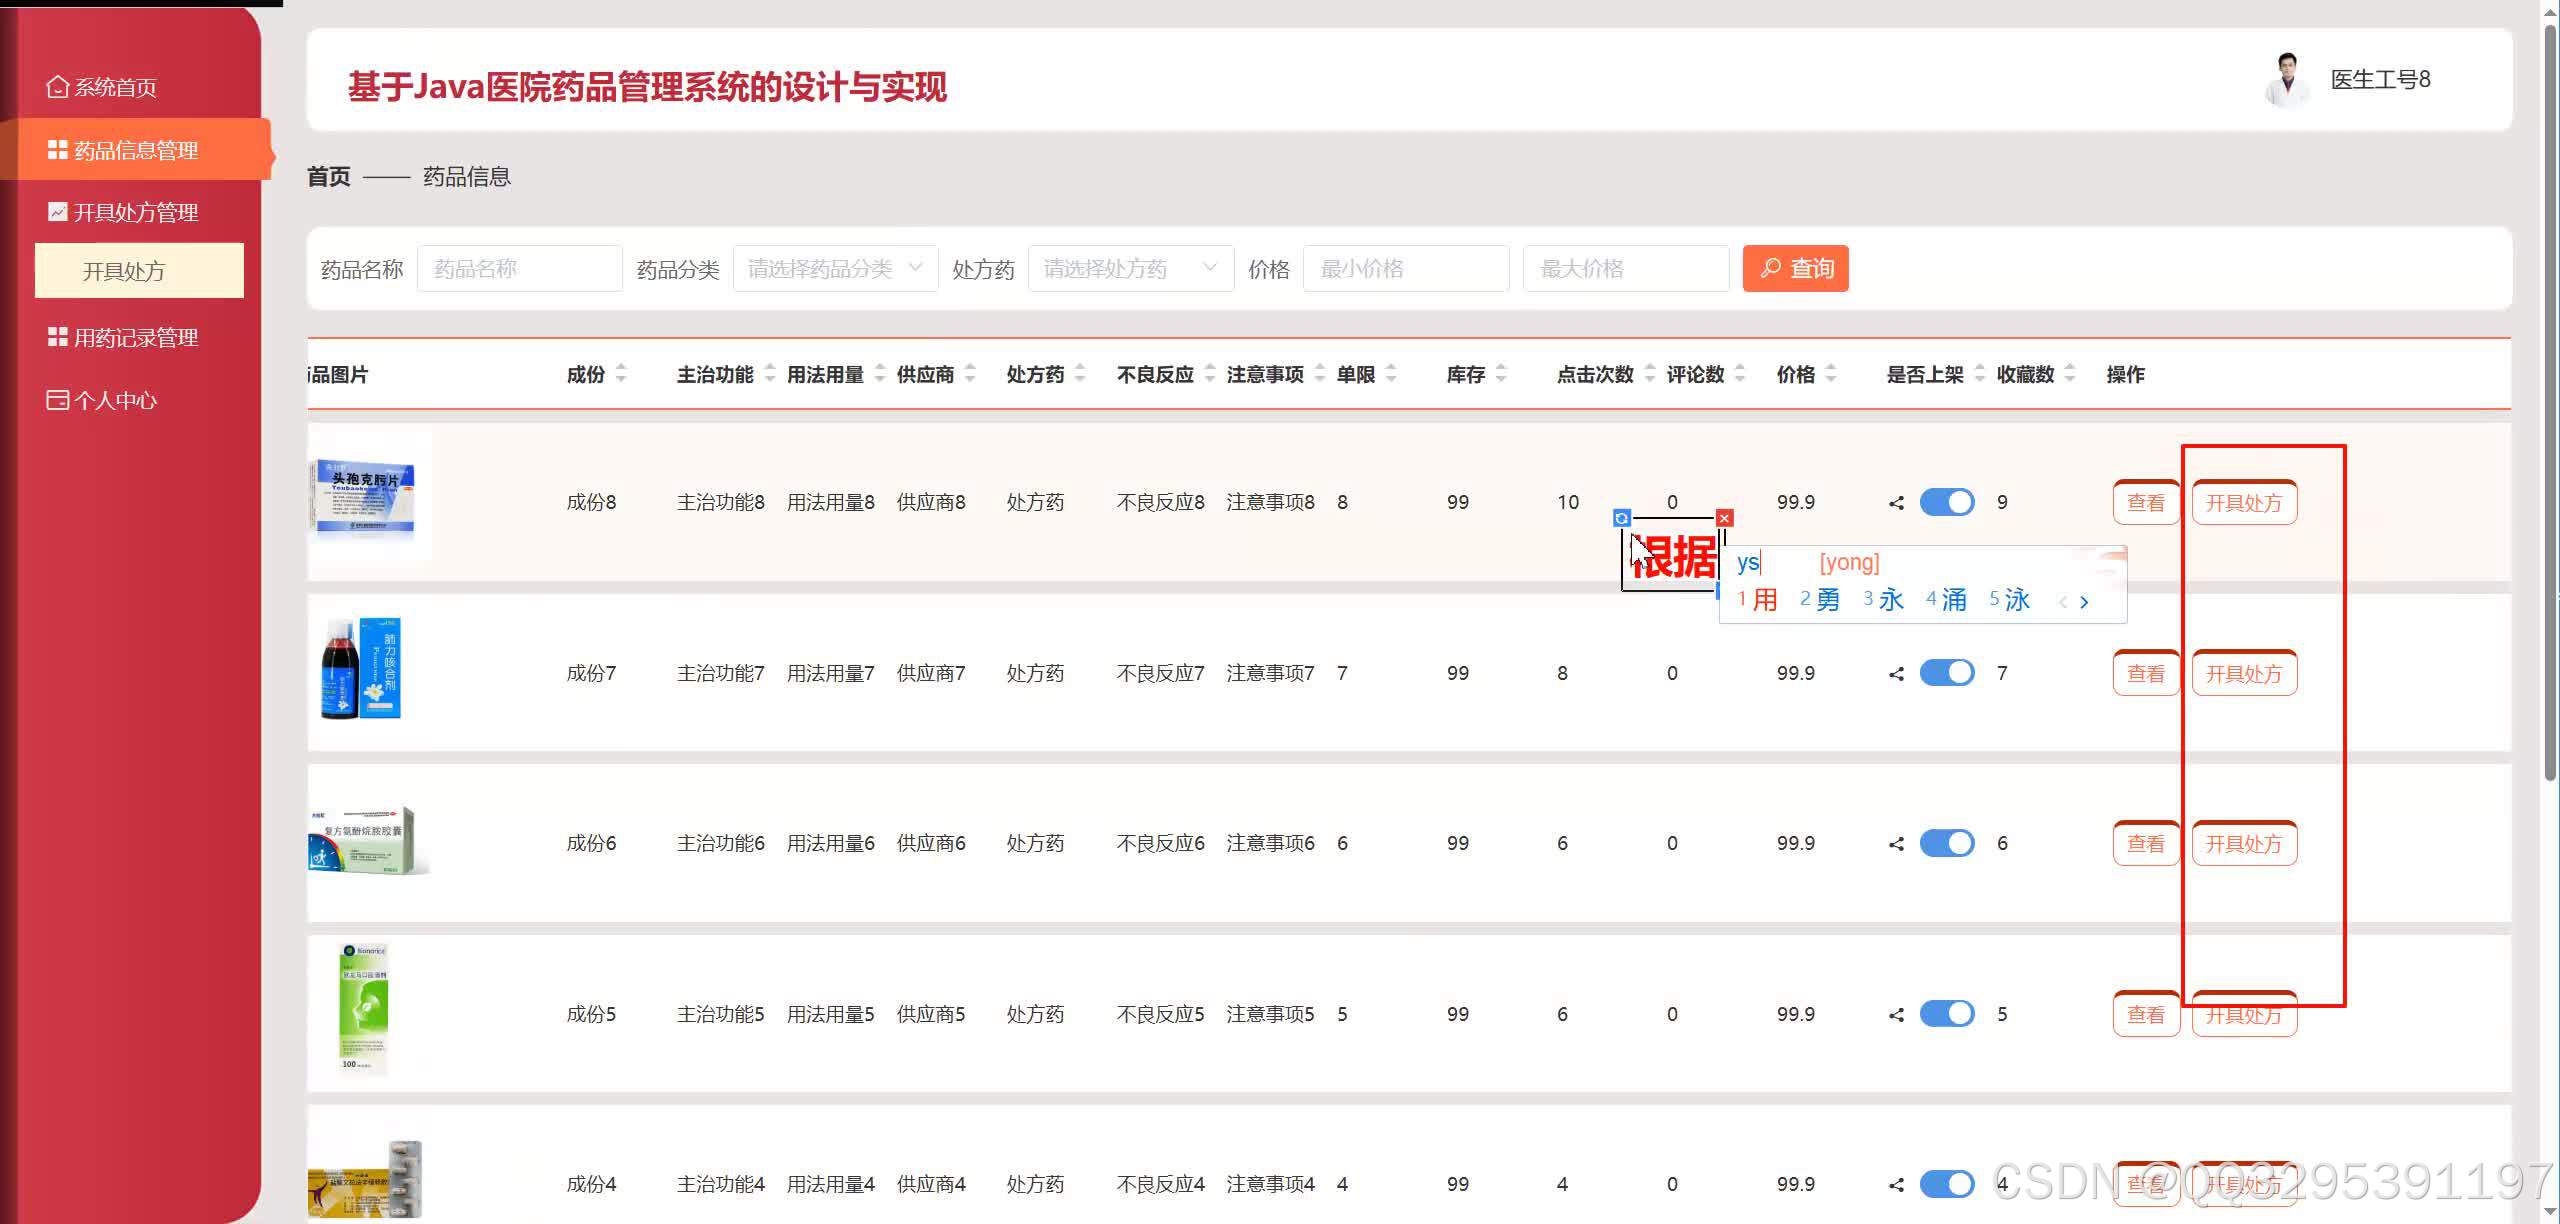
Task: Click 开具处方 button for 成份7
Action: [2244, 673]
